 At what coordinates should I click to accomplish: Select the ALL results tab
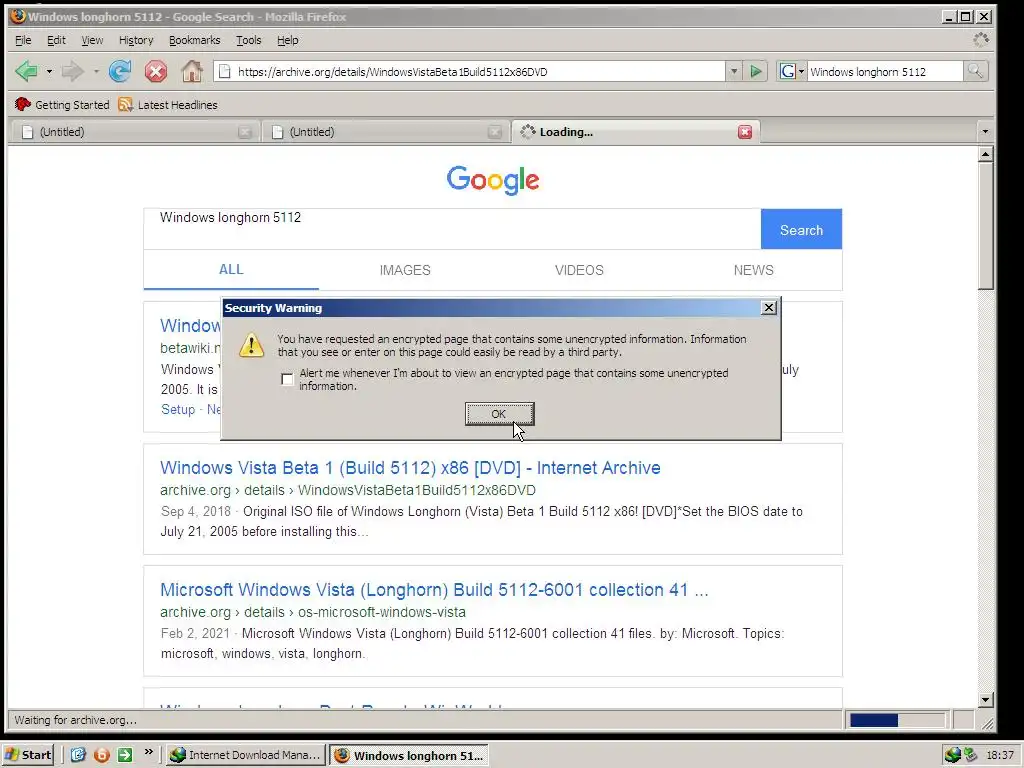tap(231, 269)
